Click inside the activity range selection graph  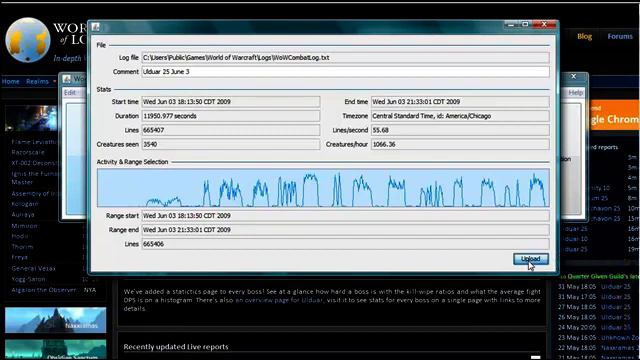tap(323, 188)
